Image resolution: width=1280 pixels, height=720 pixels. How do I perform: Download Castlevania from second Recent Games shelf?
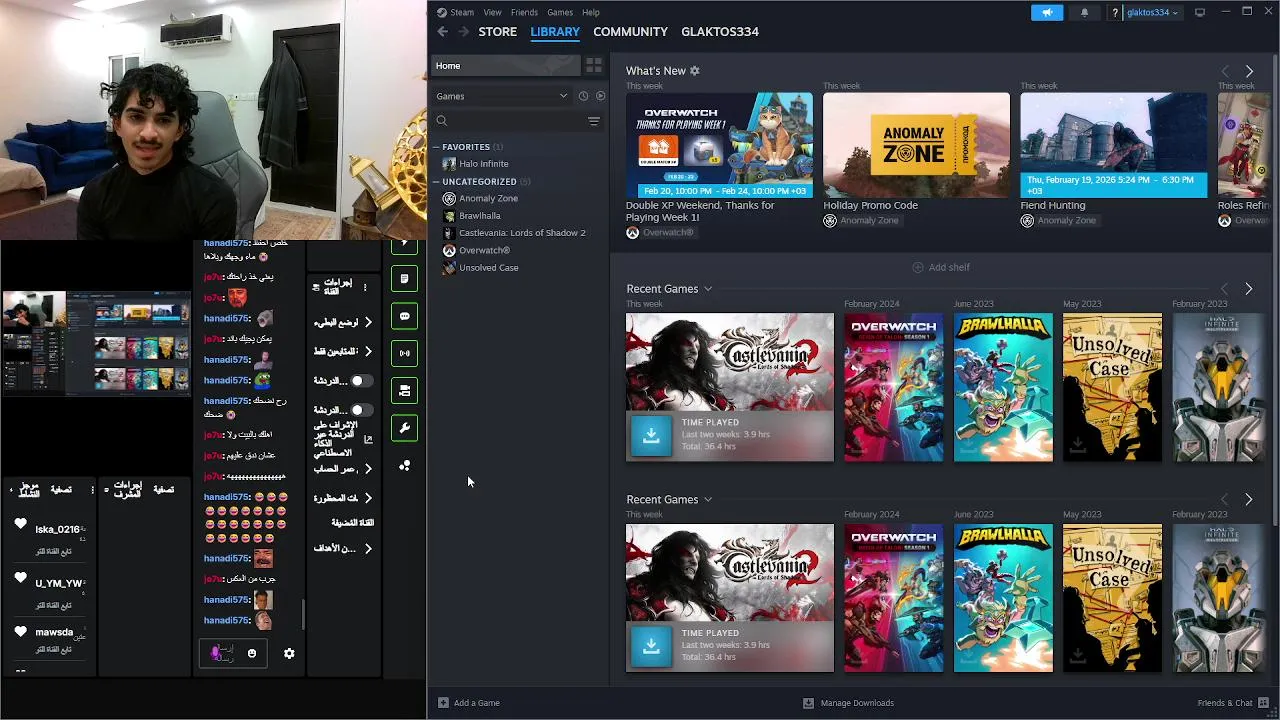tap(651, 646)
